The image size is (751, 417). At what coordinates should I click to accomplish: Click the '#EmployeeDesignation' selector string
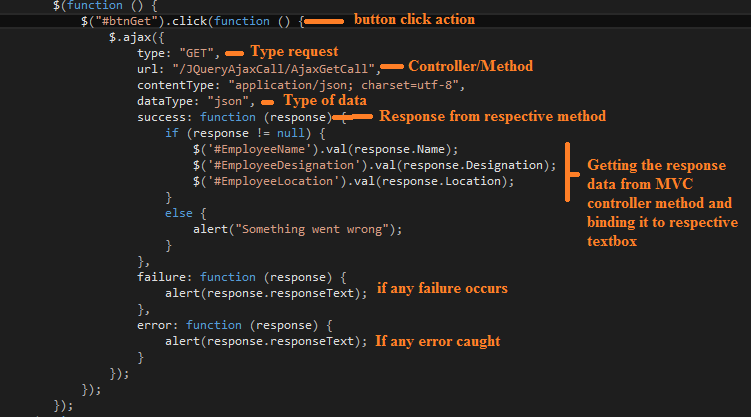(x=275, y=164)
